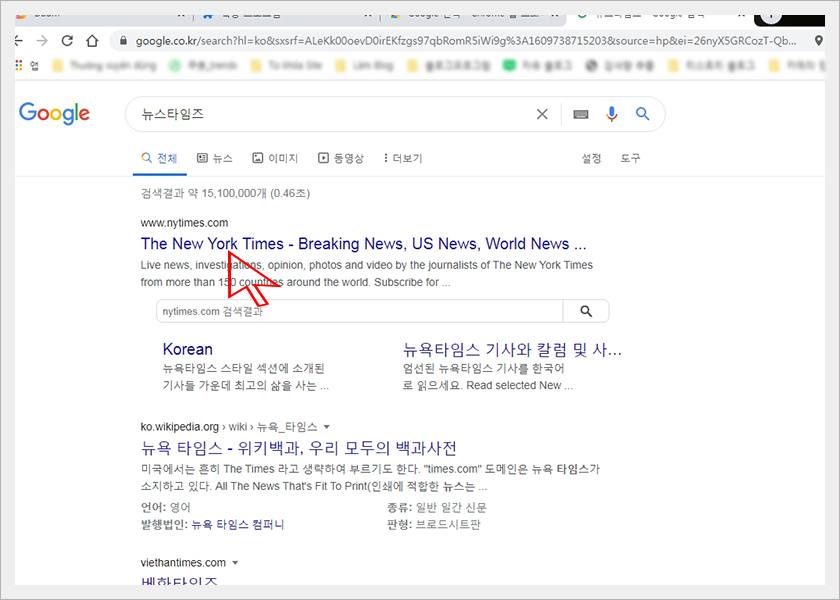The height and width of the screenshot is (600, 840).
Task: Click the 검색결과 약 15,100,000개 stats text
Action: (x=225, y=193)
